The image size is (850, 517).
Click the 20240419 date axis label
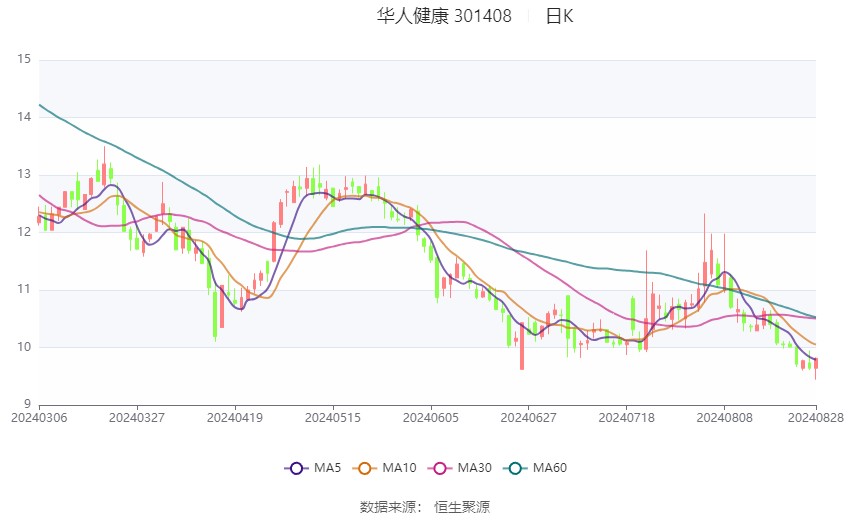pyautogui.click(x=235, y=418)
